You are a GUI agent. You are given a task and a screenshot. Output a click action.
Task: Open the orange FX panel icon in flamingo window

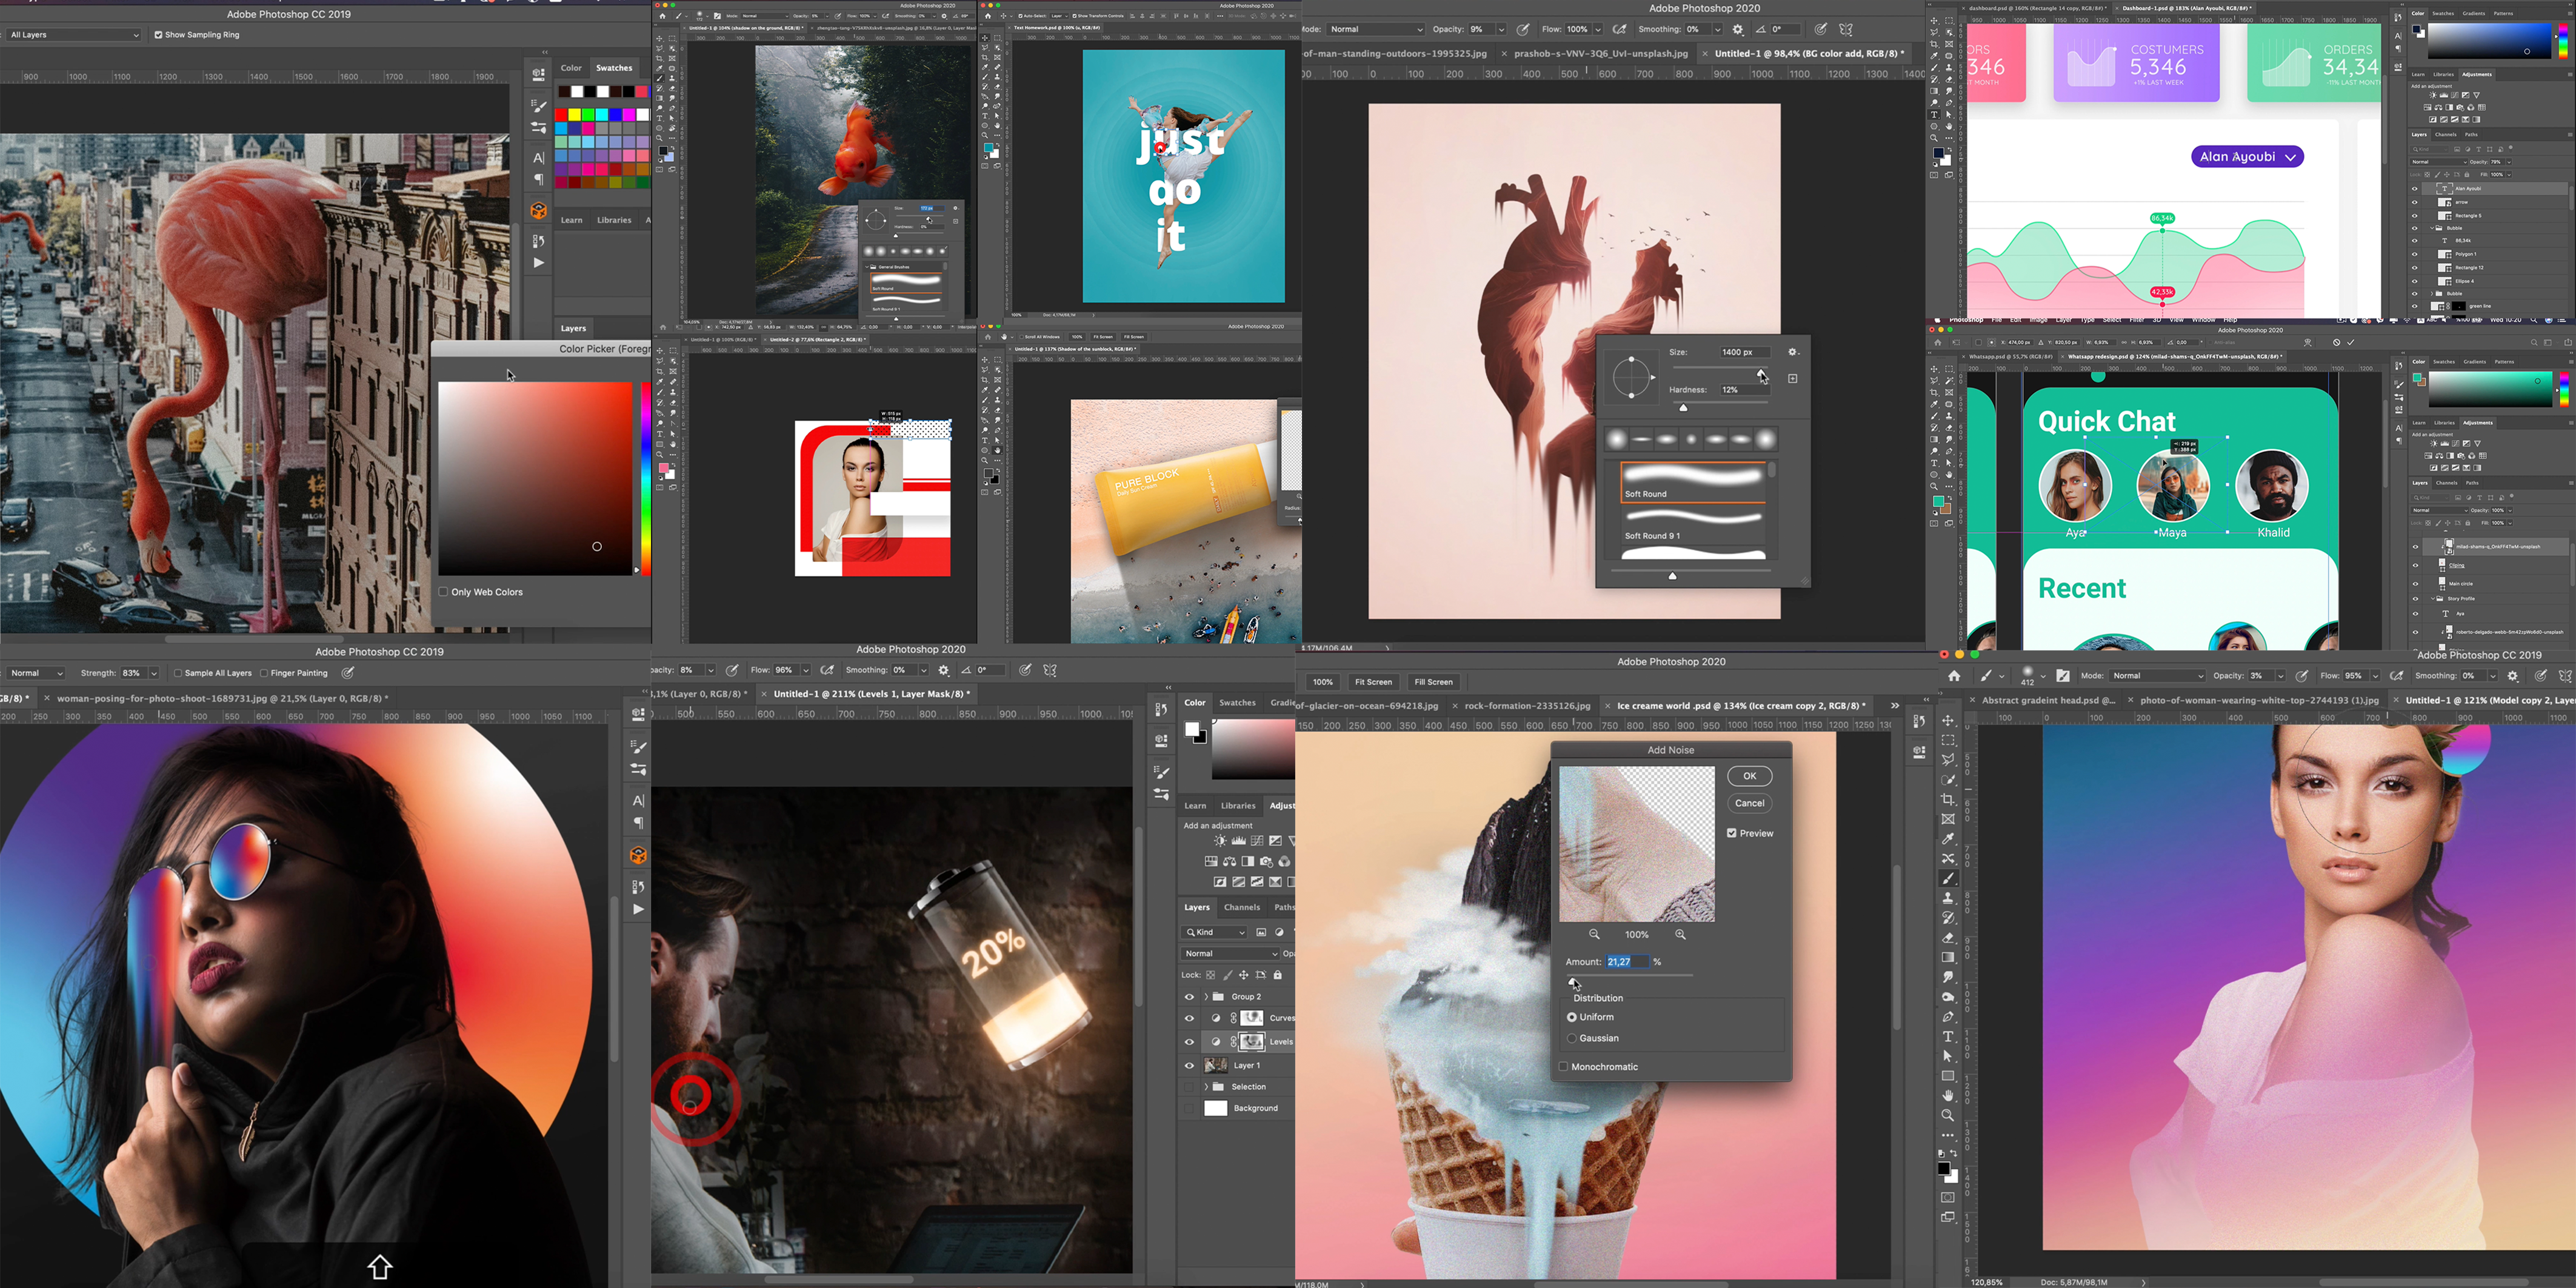538,210
